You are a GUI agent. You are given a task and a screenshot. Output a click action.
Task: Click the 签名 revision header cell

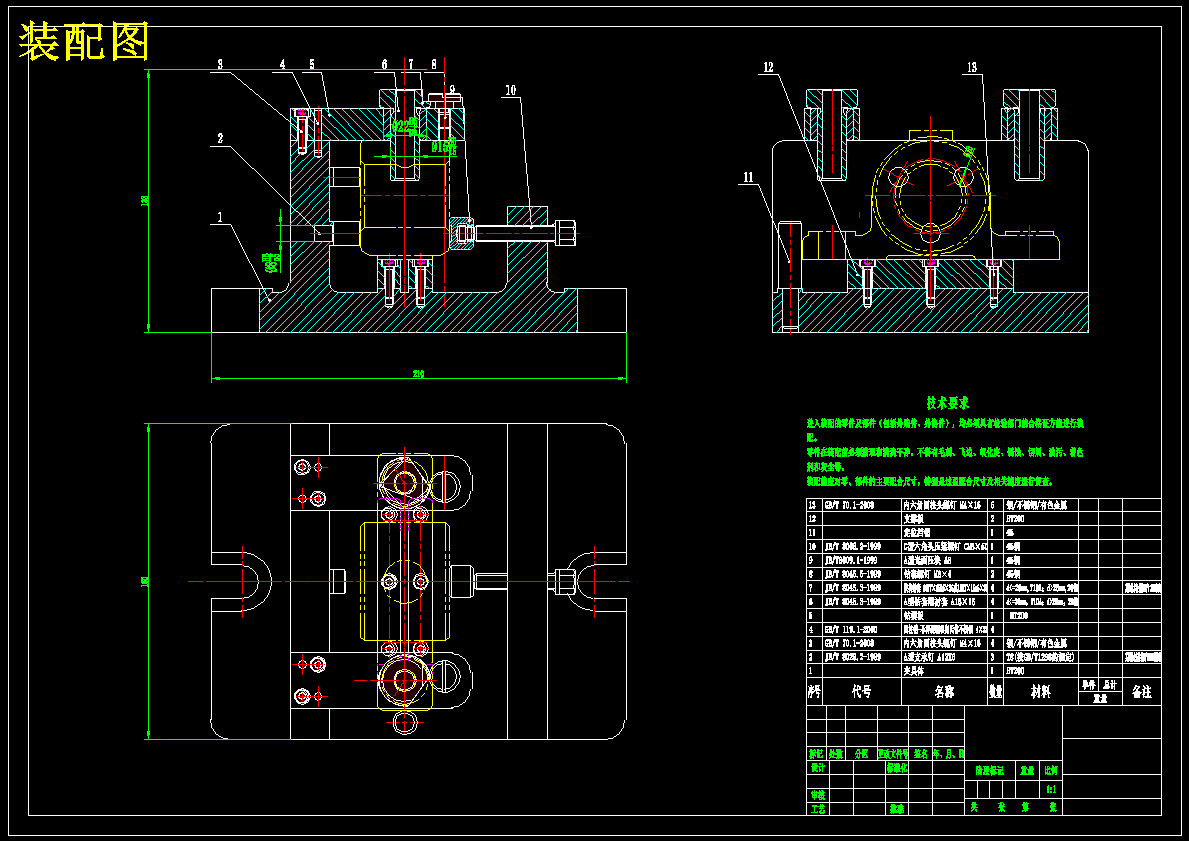click(921, 754)
